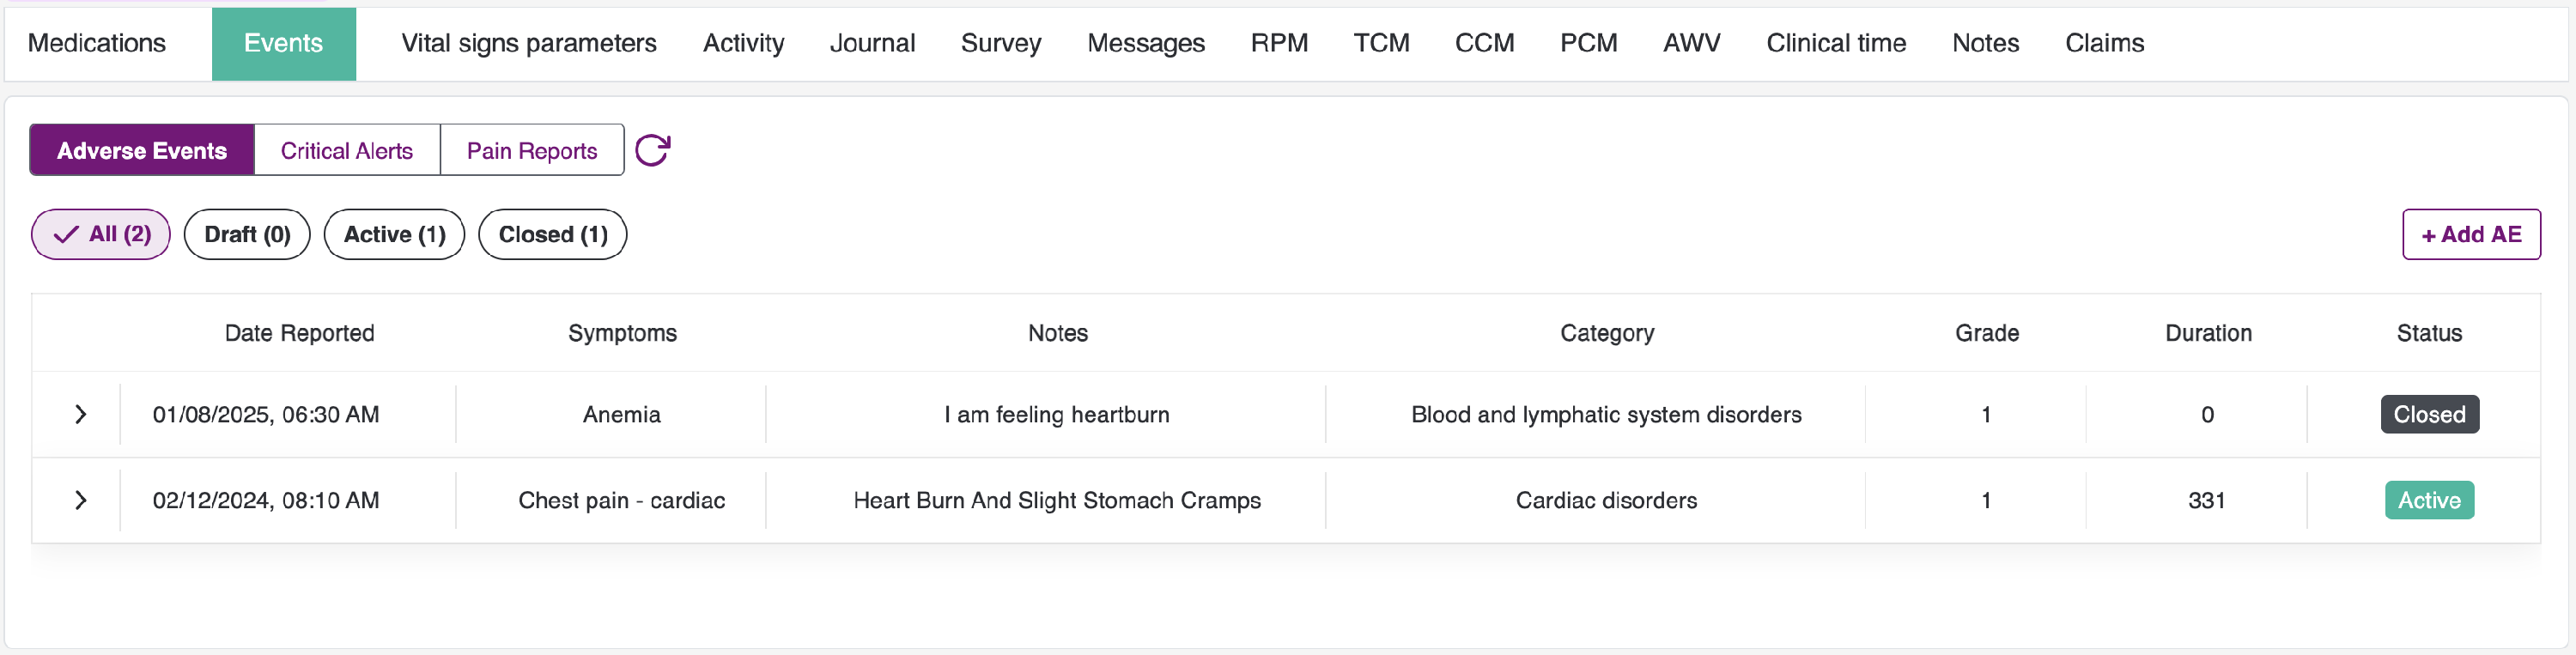Click the + Add AE button
Screen dimensions: 2576x655
pyautogui.click(x=2470, y=234)
